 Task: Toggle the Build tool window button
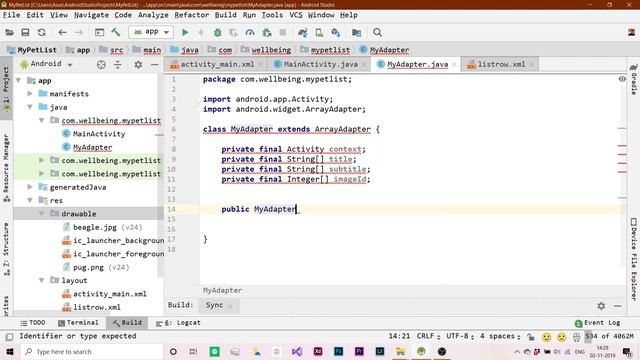click(127, 322)
